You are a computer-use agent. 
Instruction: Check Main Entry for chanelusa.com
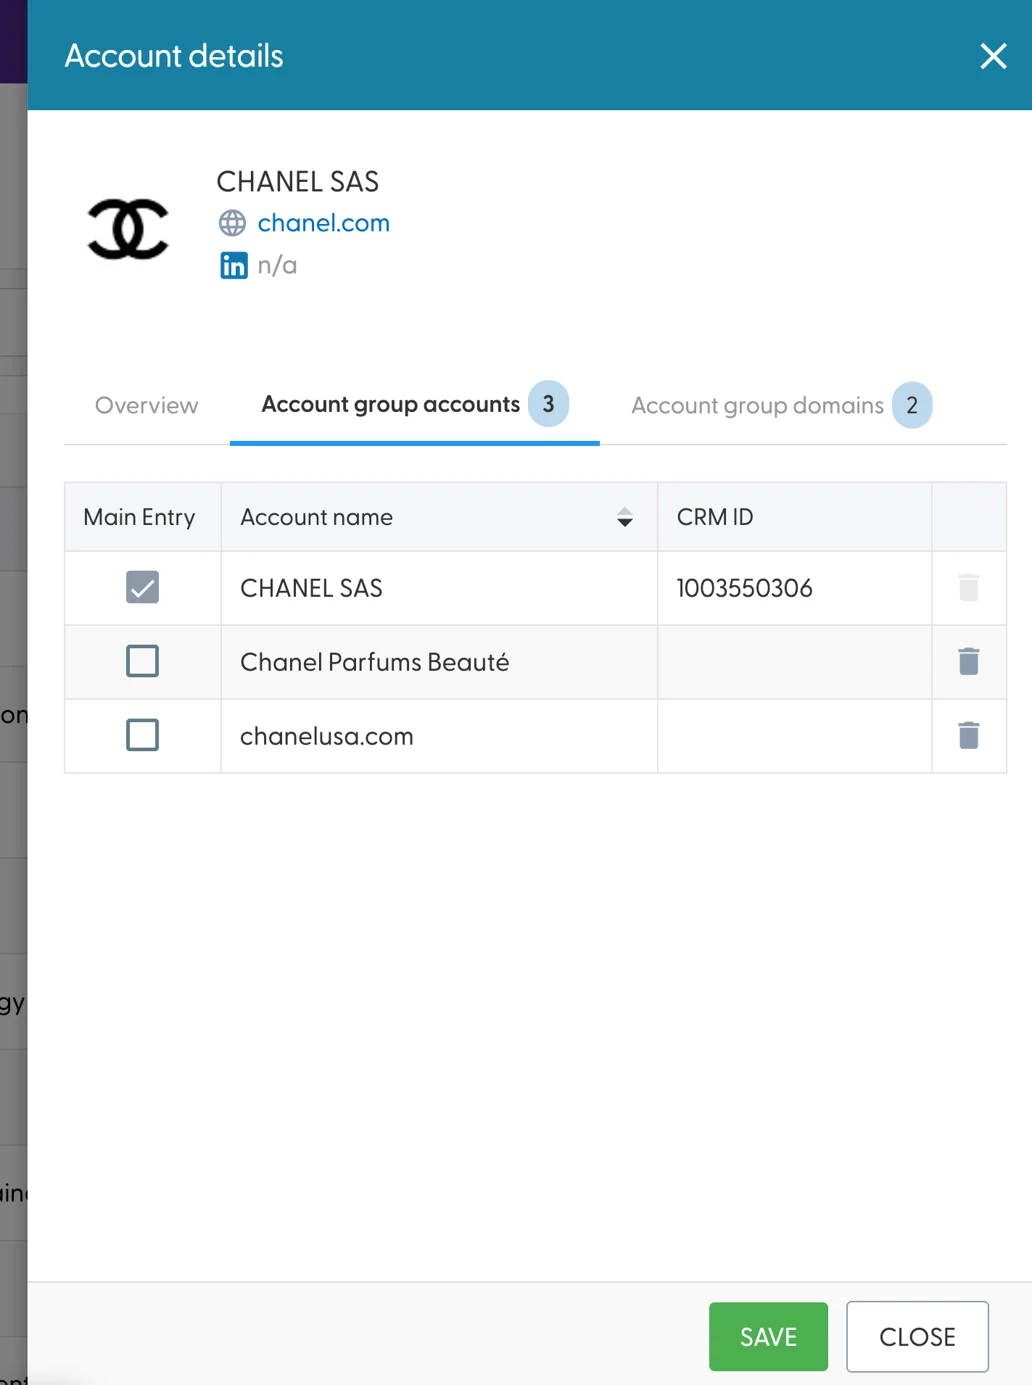pyautogui.click(x=142, y=735)
